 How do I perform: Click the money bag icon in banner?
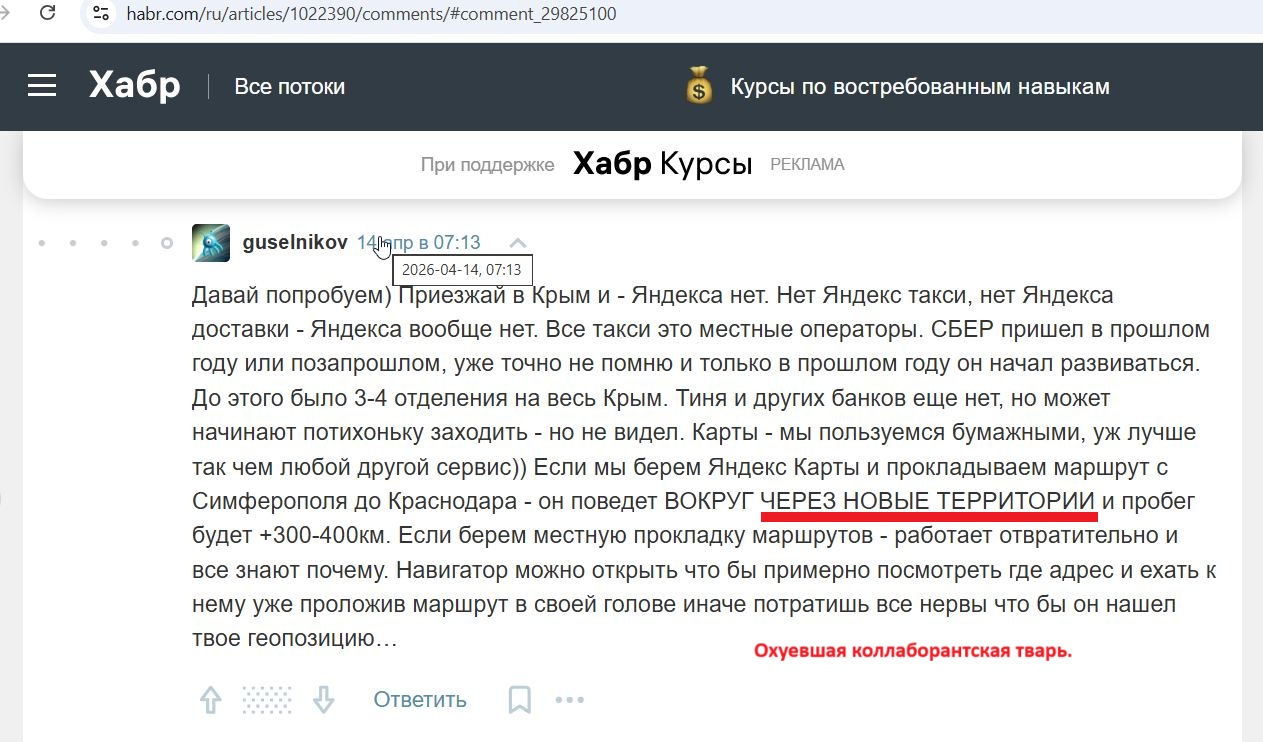699,85
